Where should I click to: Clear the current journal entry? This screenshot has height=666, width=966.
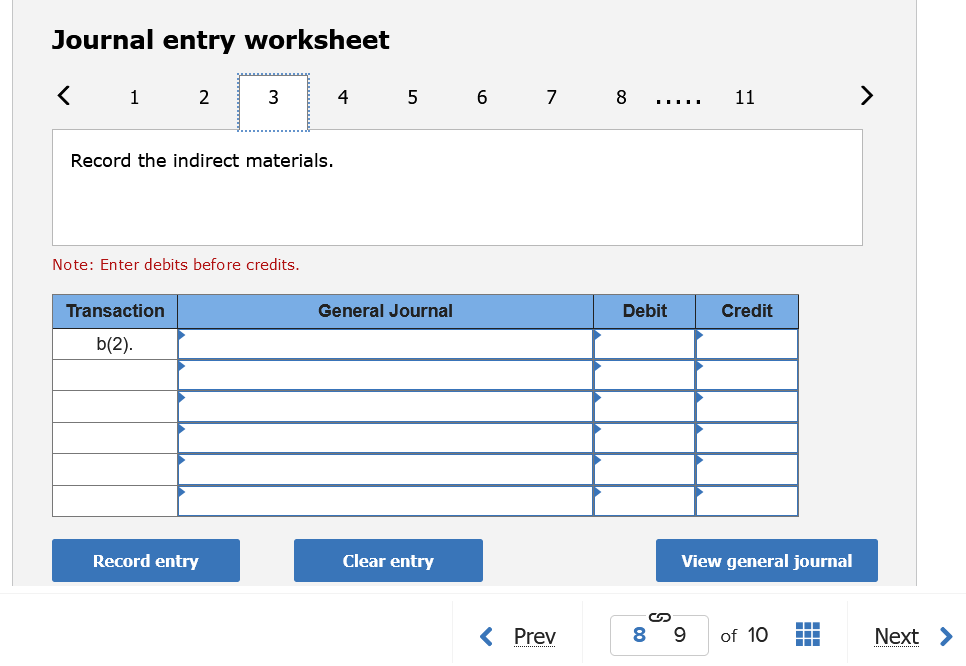388,560
